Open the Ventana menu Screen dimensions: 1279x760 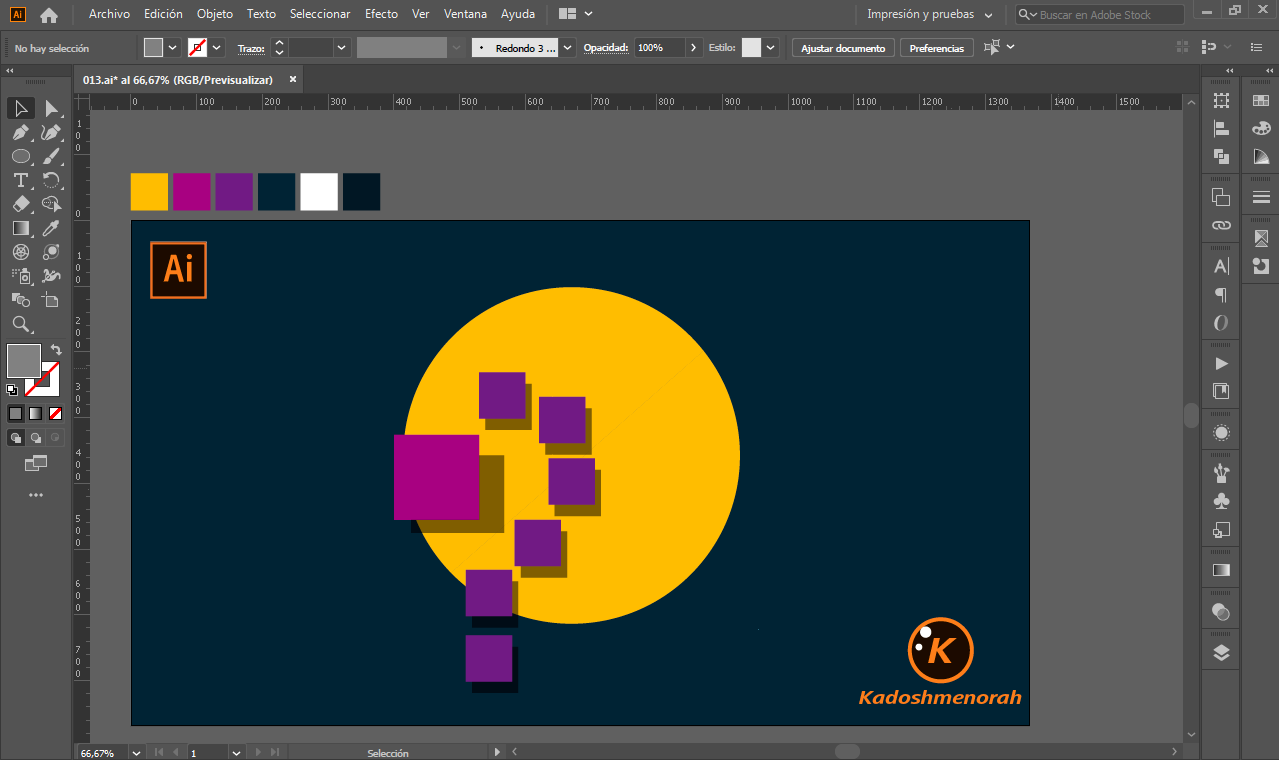click(x=465, y=14)
